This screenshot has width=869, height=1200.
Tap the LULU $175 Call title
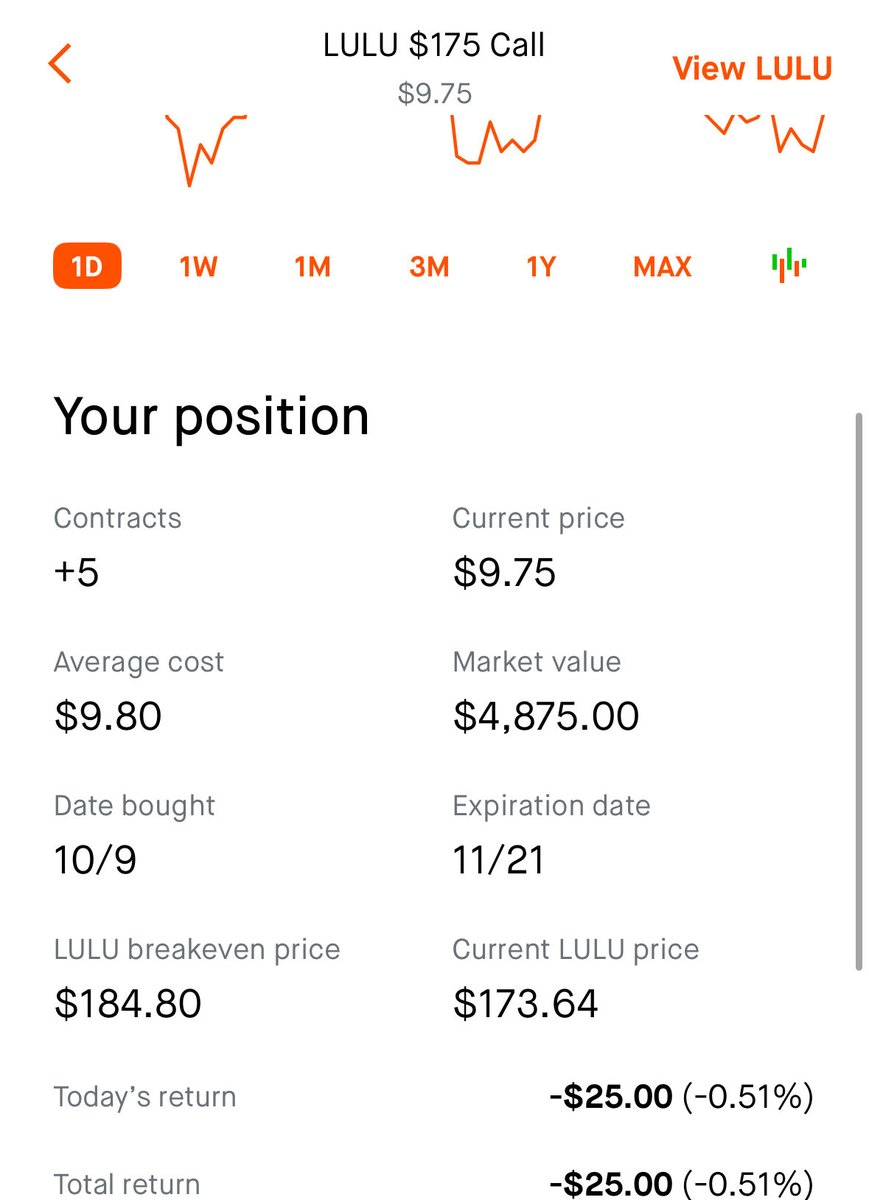coord(434,45)
